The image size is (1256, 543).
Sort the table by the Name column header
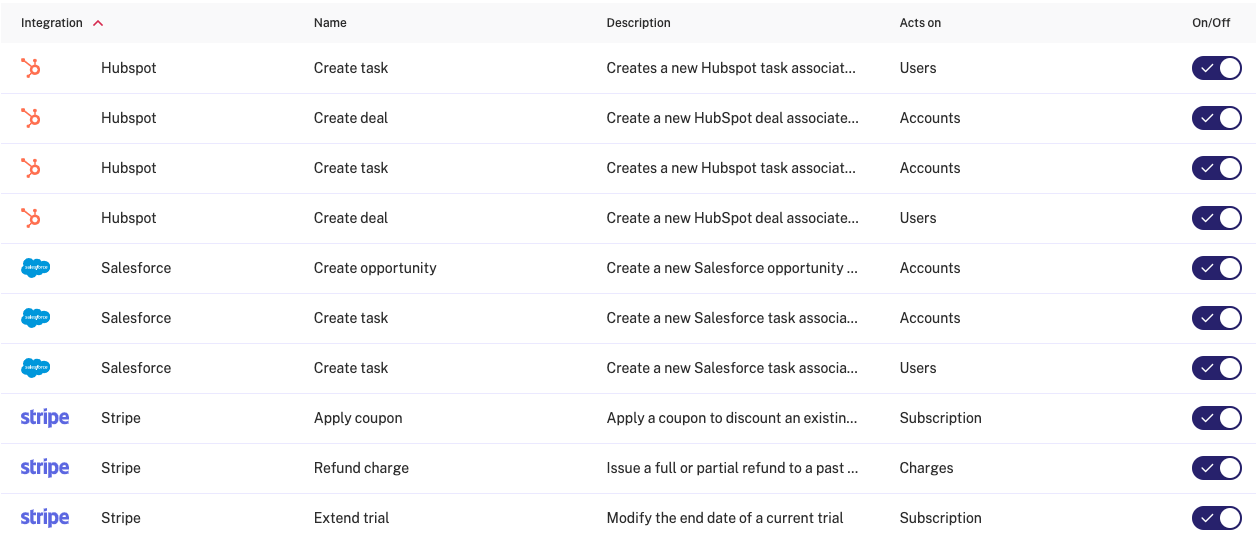point(330,23)
